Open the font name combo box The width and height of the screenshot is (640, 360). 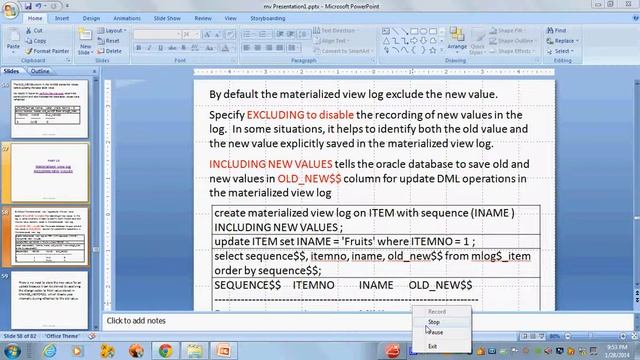157,35
